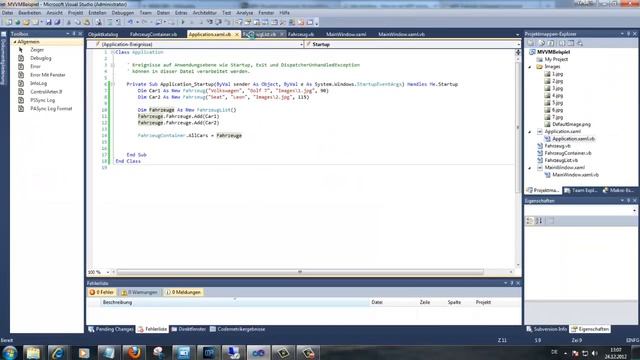640x360 pixels.
Task: Open the Codemetrikergebnisse bottom tab
Action: 237,329
